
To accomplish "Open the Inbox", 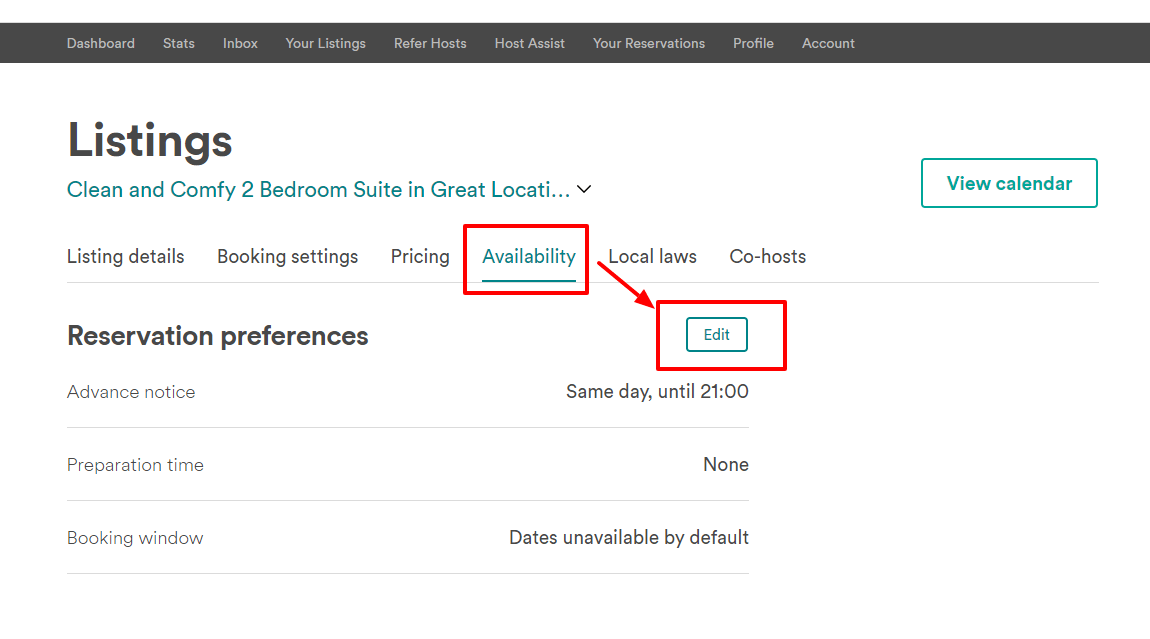I will tap(241, 43).
